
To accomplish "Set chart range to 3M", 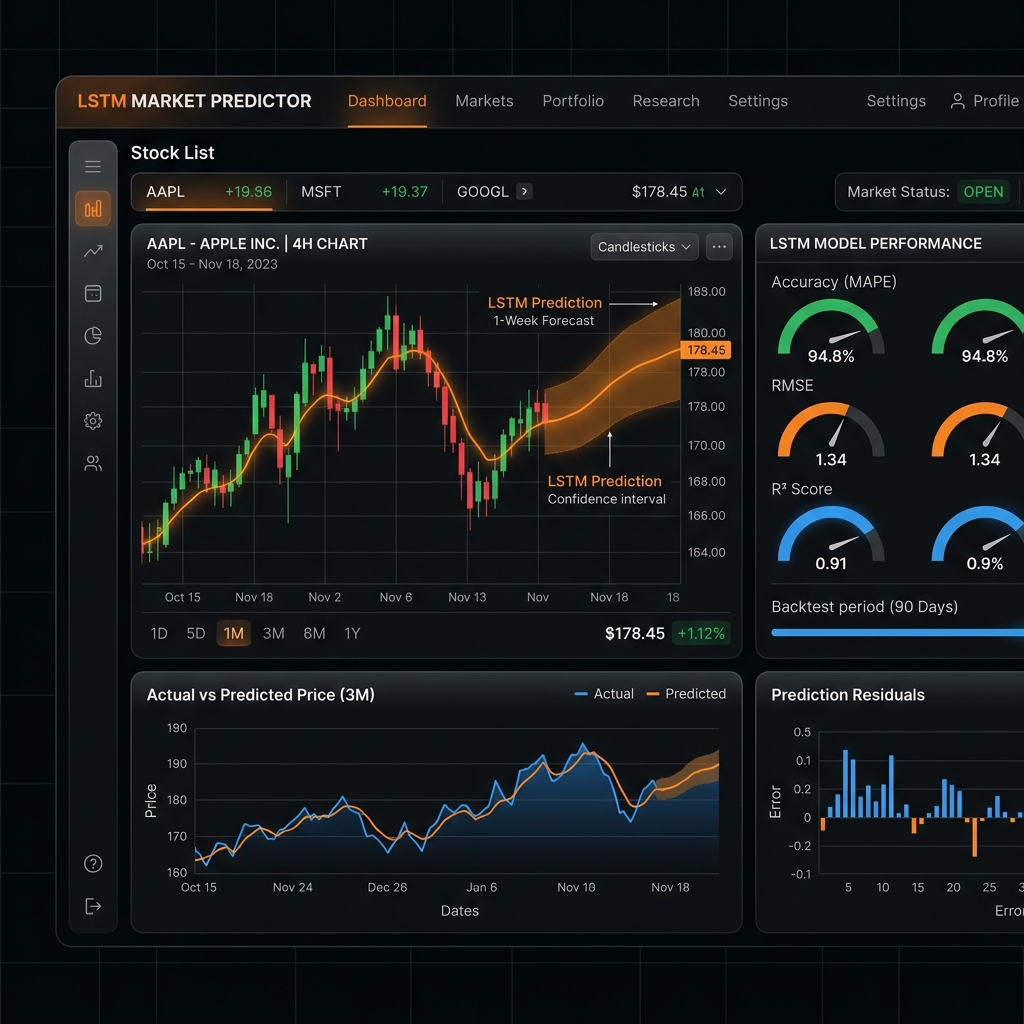I will (x=273, y=633).
